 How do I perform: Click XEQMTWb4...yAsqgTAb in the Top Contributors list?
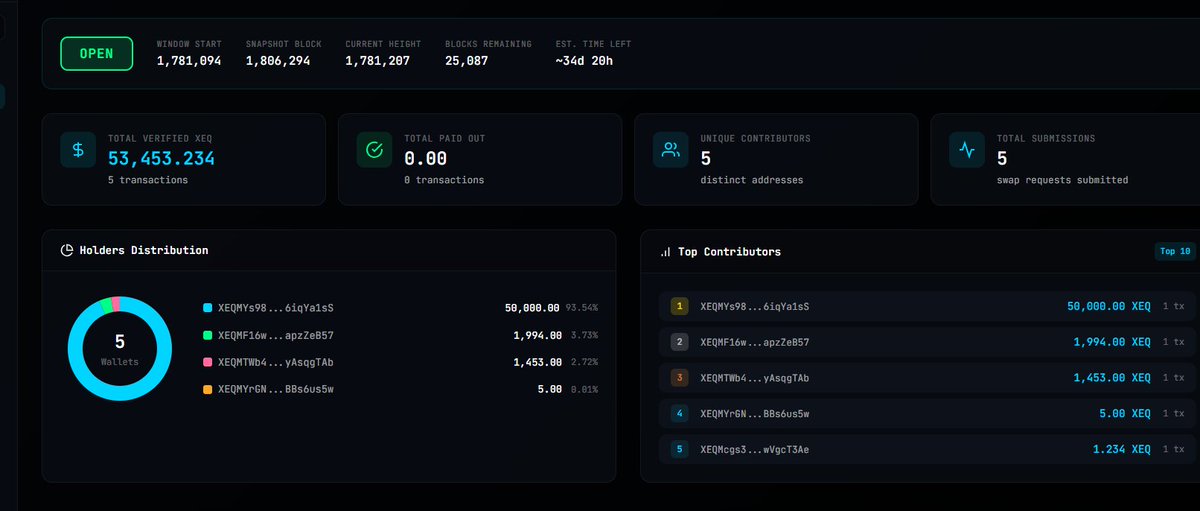(x=755, y=378)
